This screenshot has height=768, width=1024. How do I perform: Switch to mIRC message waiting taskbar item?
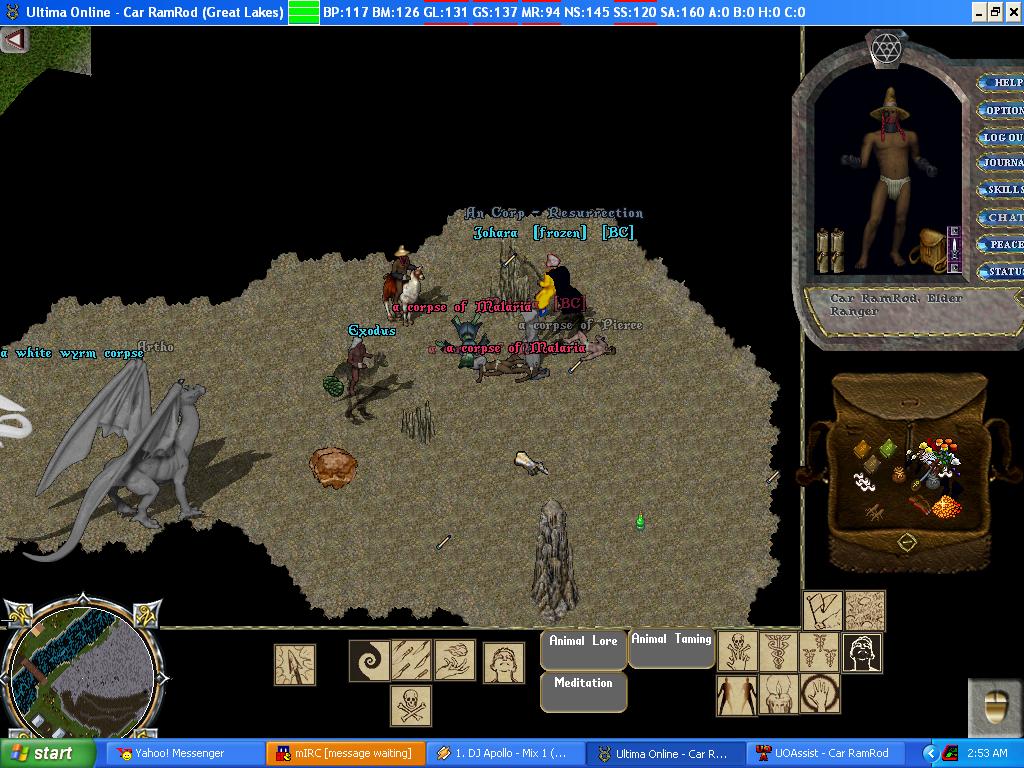coord(346,754)
